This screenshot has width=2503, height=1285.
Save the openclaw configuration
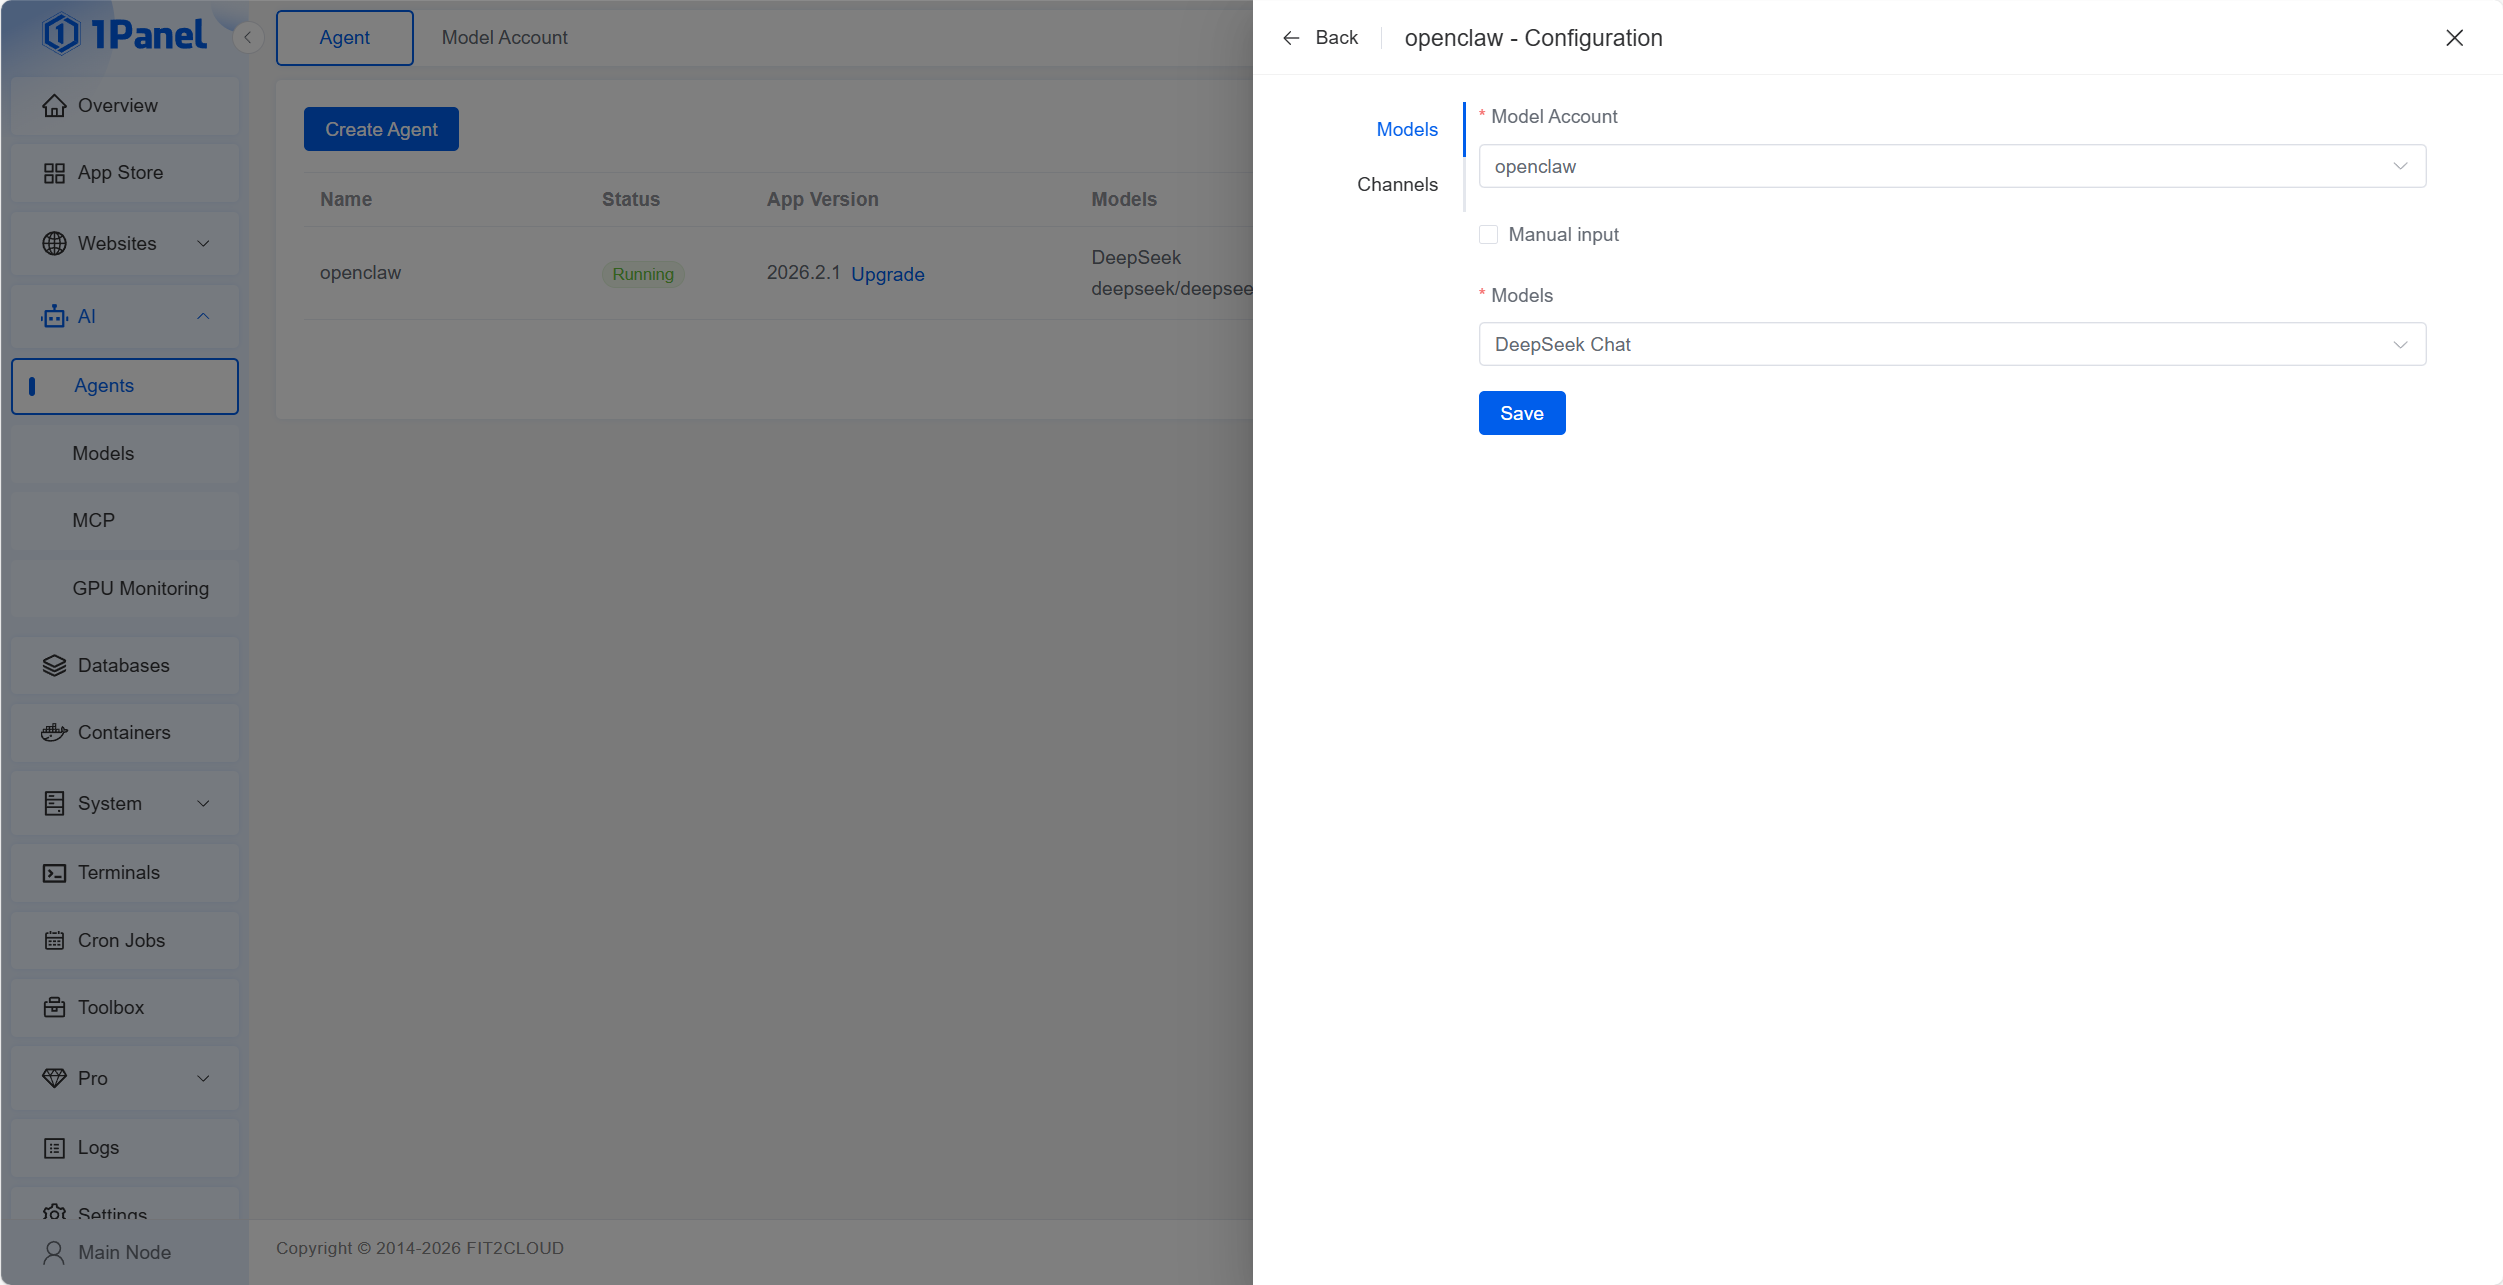(1521, 414)
